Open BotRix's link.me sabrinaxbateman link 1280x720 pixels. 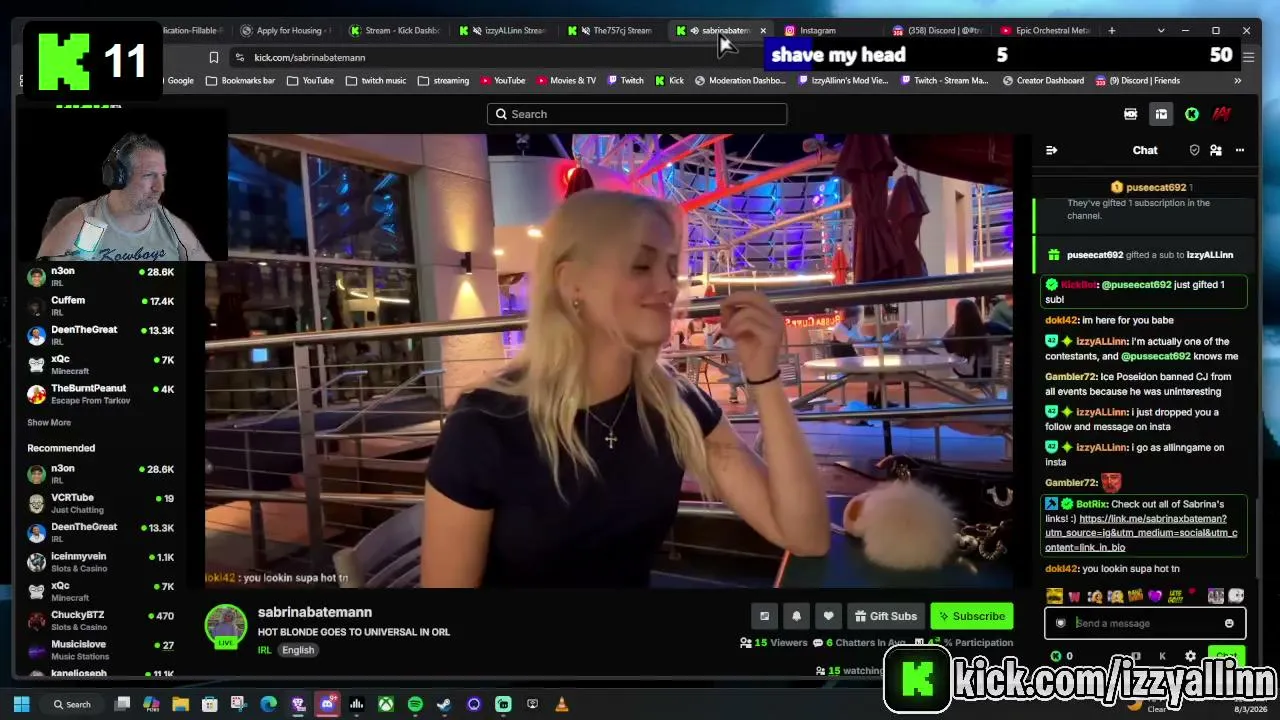[1141, 533]
